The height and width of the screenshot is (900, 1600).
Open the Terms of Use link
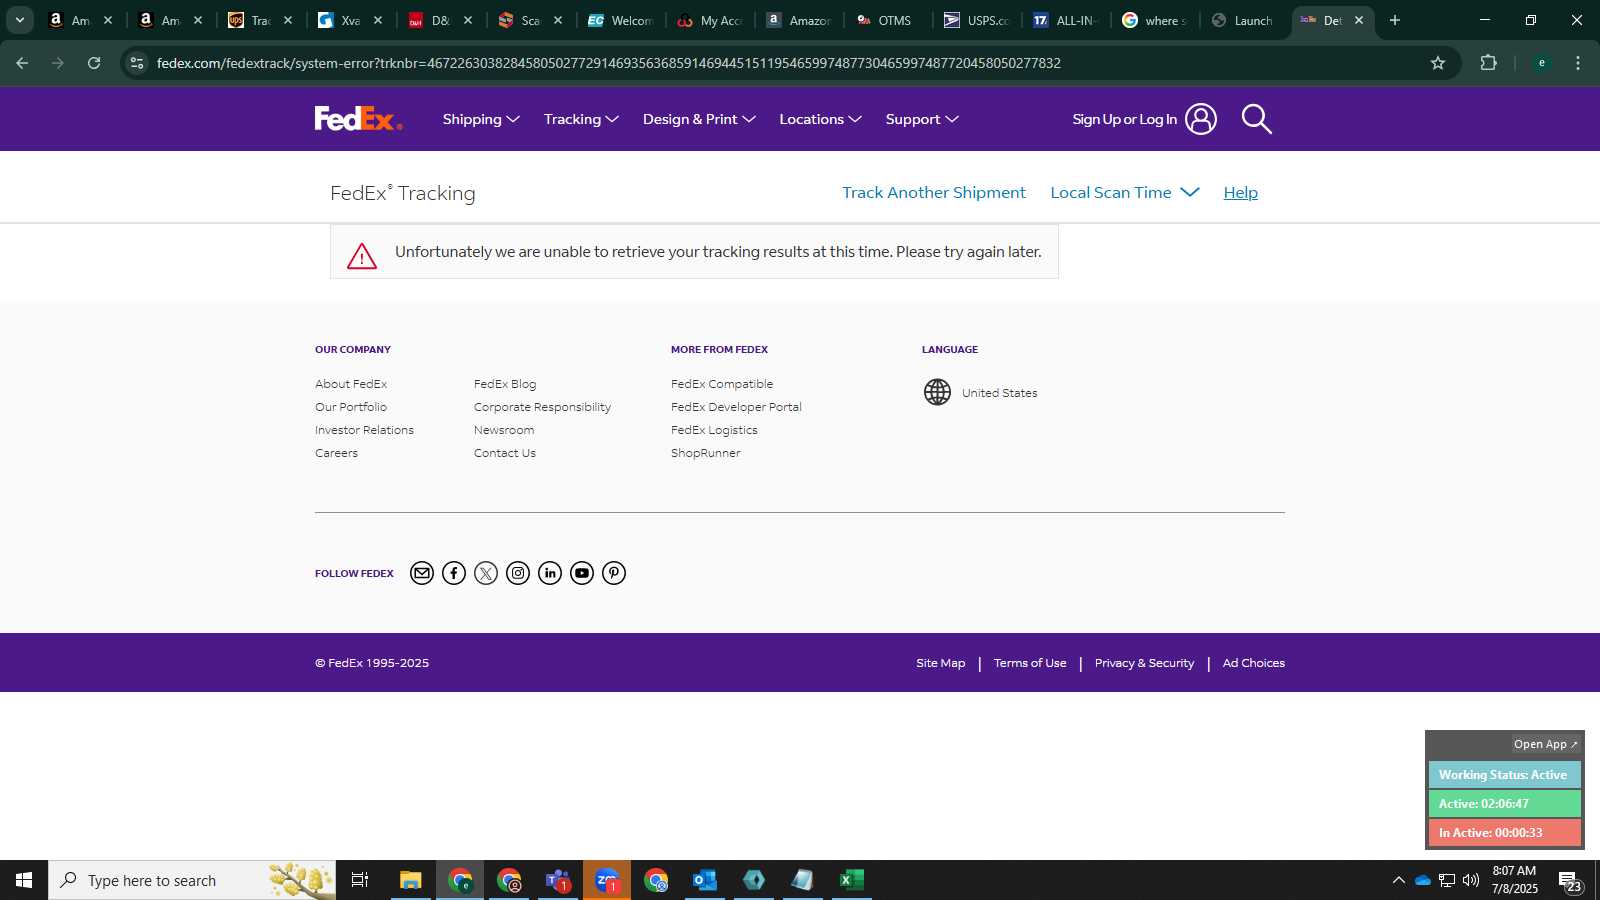pos(1030,663)
